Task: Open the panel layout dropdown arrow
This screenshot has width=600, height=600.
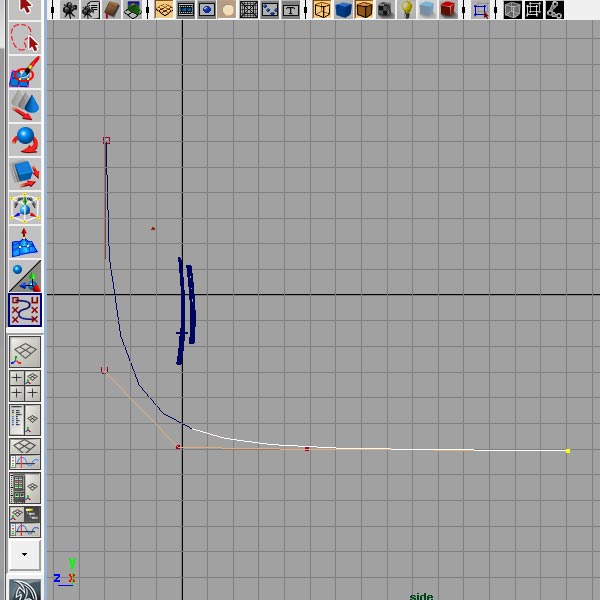Action: coord(24,554)
